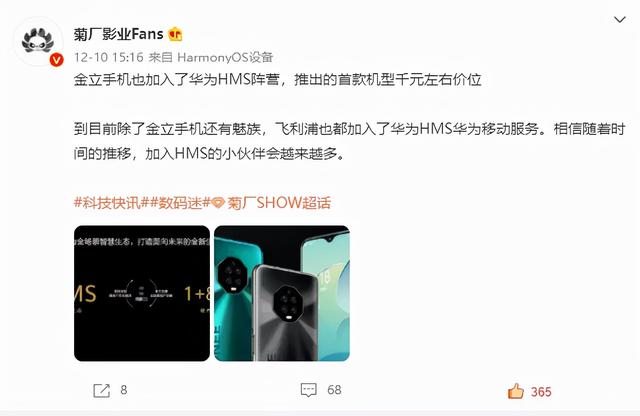Click the orange verified V badge
This screenshot has width=640, height=416.
pyautogui.click(x=56, y=60)
